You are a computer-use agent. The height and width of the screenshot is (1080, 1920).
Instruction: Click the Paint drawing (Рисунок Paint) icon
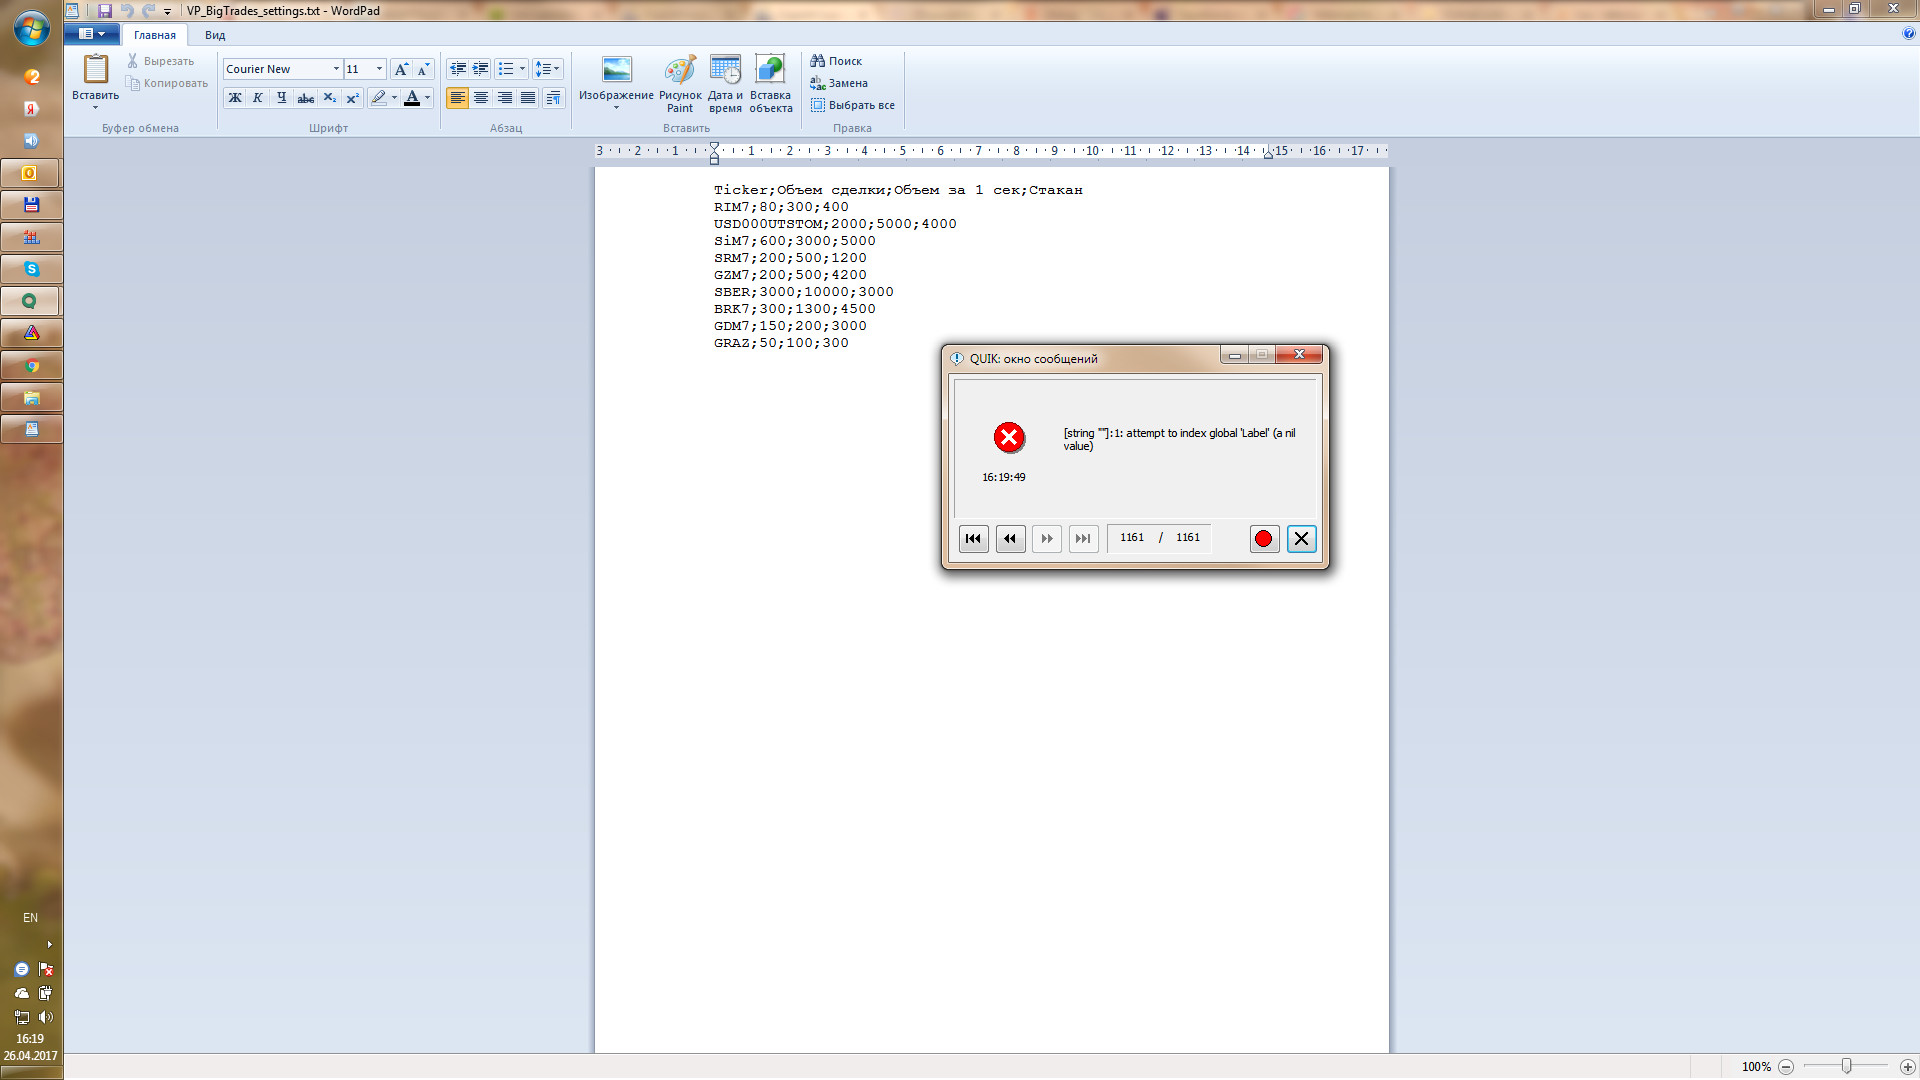[680, 82]
